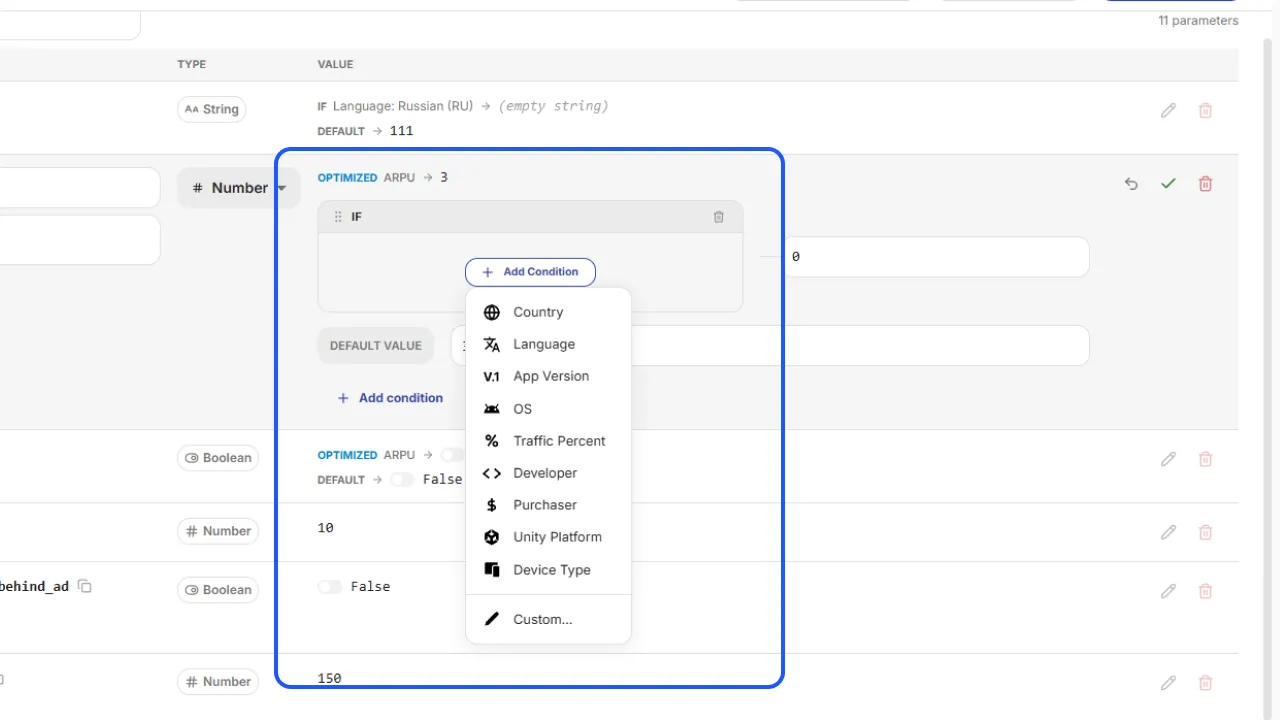This screenshot has height=720, width=1280.
Task: Click the lower Add condition link
Action: point(390,398)
